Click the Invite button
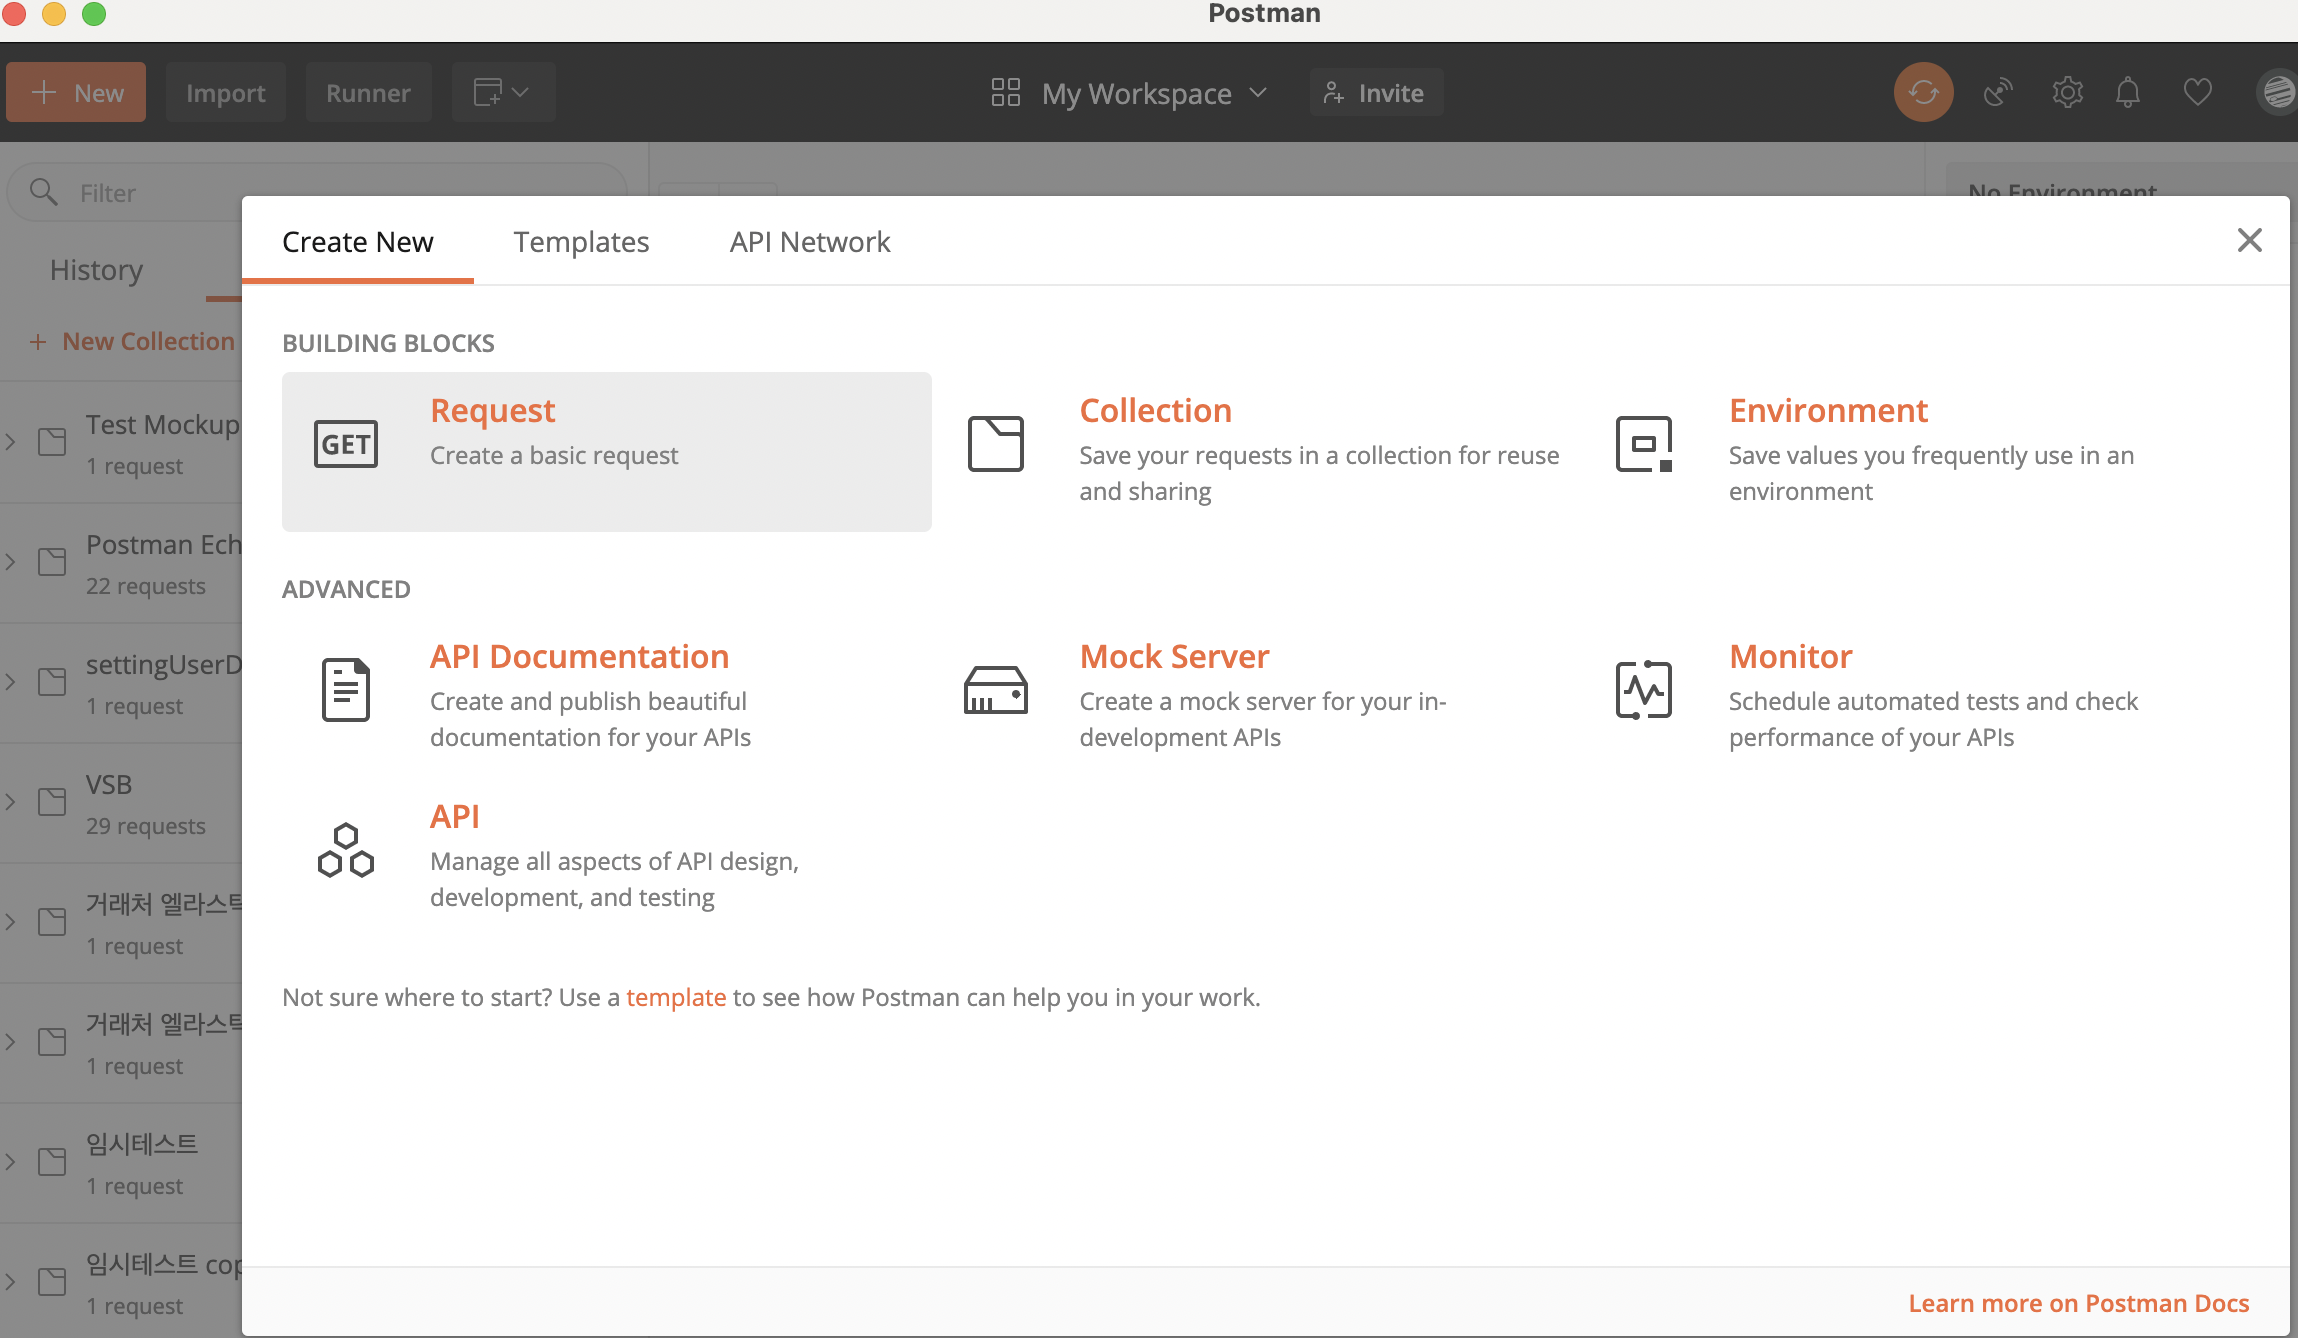Viewport: 2298px width, 1338px height. pyautogui.click(x=1375, y=93)
